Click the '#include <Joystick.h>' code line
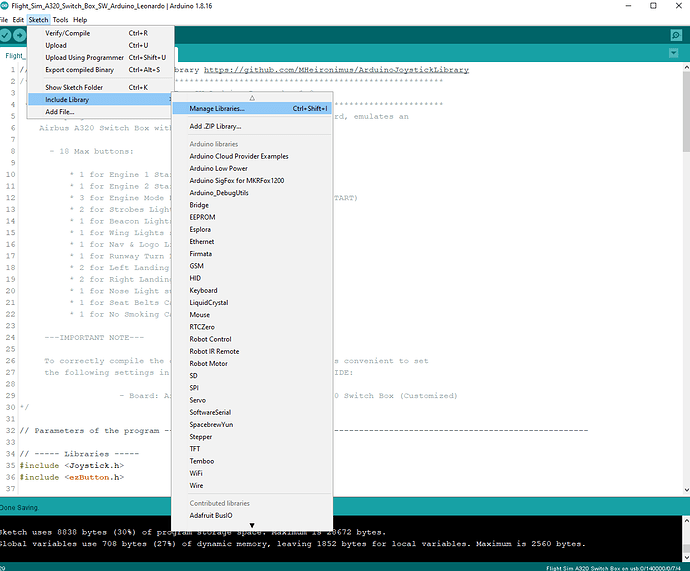 72,465
